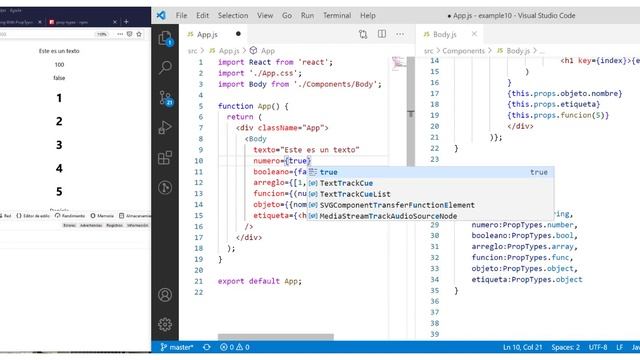640x360 pixels.
Task: Open the Run menu
Action: (x=307, y=16)
